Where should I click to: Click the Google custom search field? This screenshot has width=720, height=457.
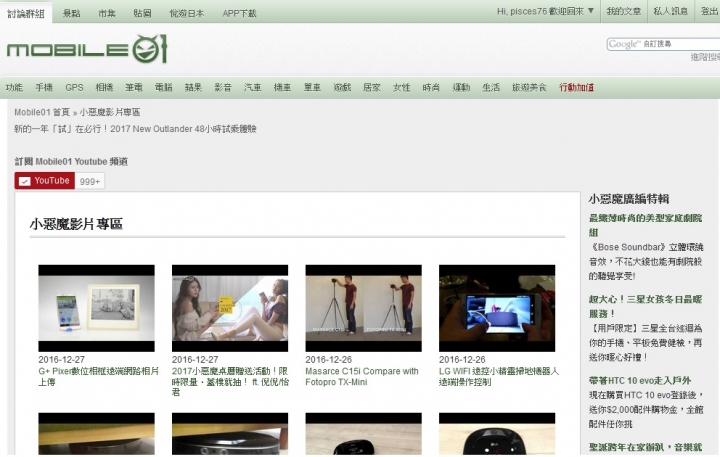664,44
